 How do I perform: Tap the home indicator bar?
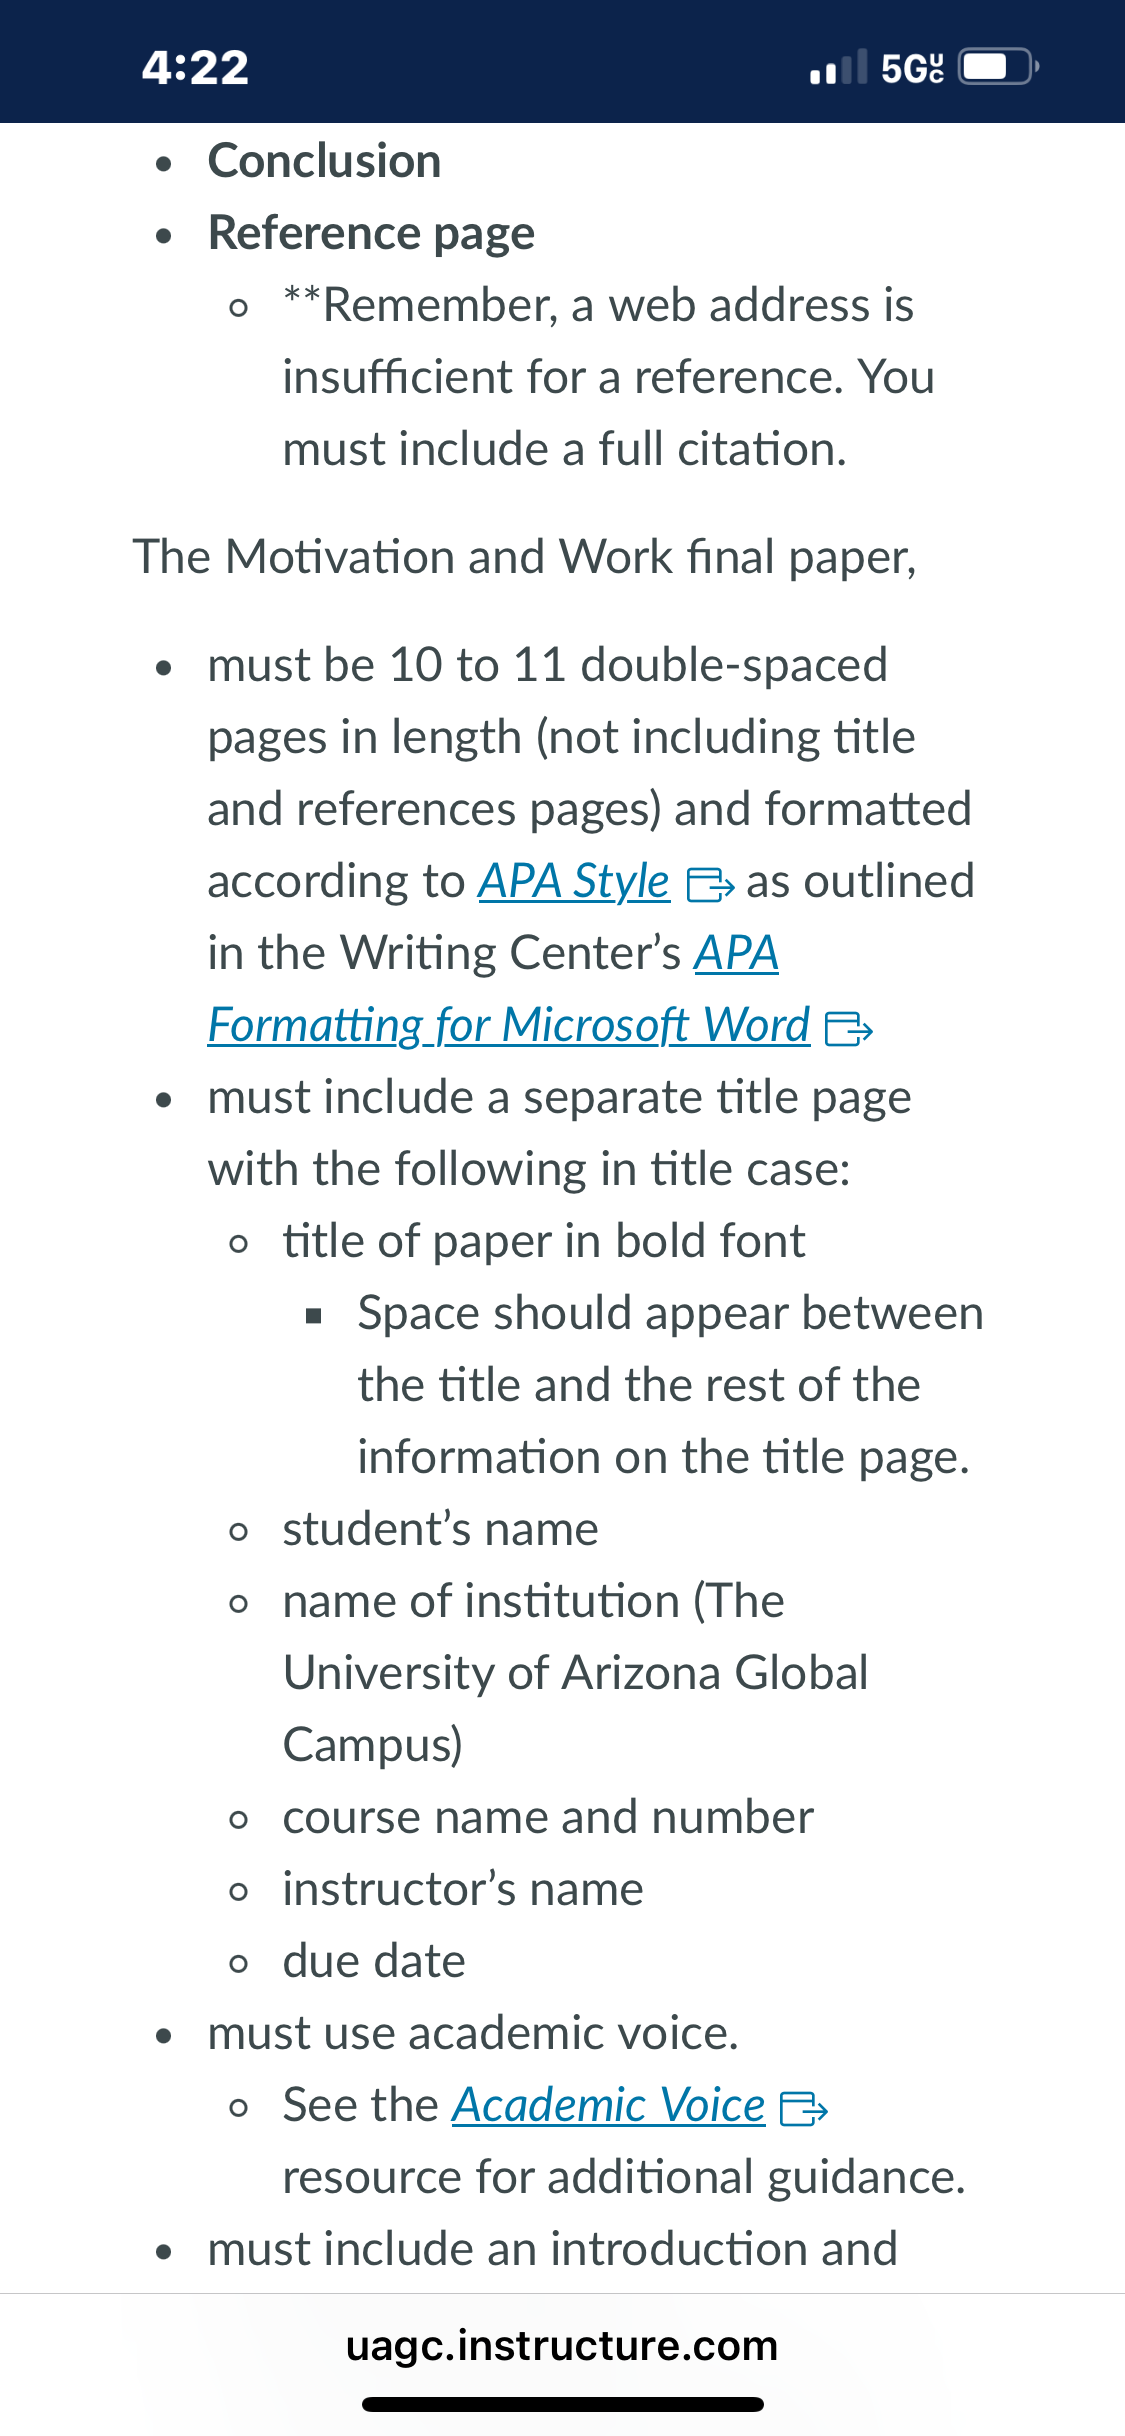563,2404
